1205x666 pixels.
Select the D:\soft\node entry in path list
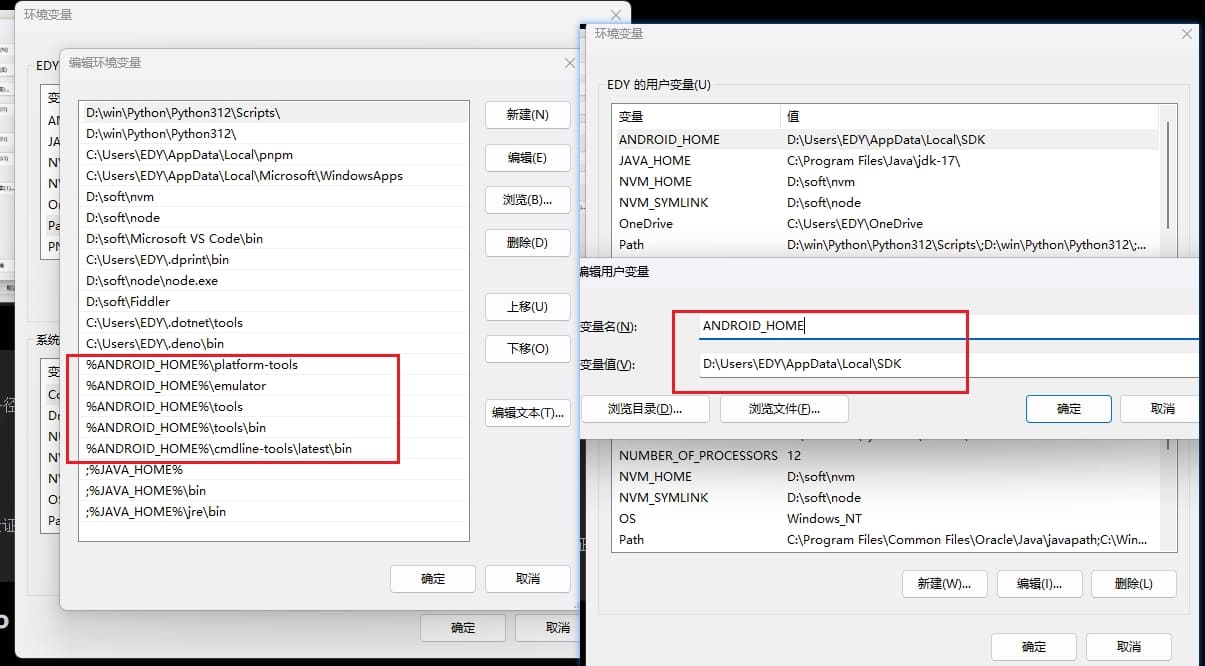pyautogui.click(x=274, y=218)
